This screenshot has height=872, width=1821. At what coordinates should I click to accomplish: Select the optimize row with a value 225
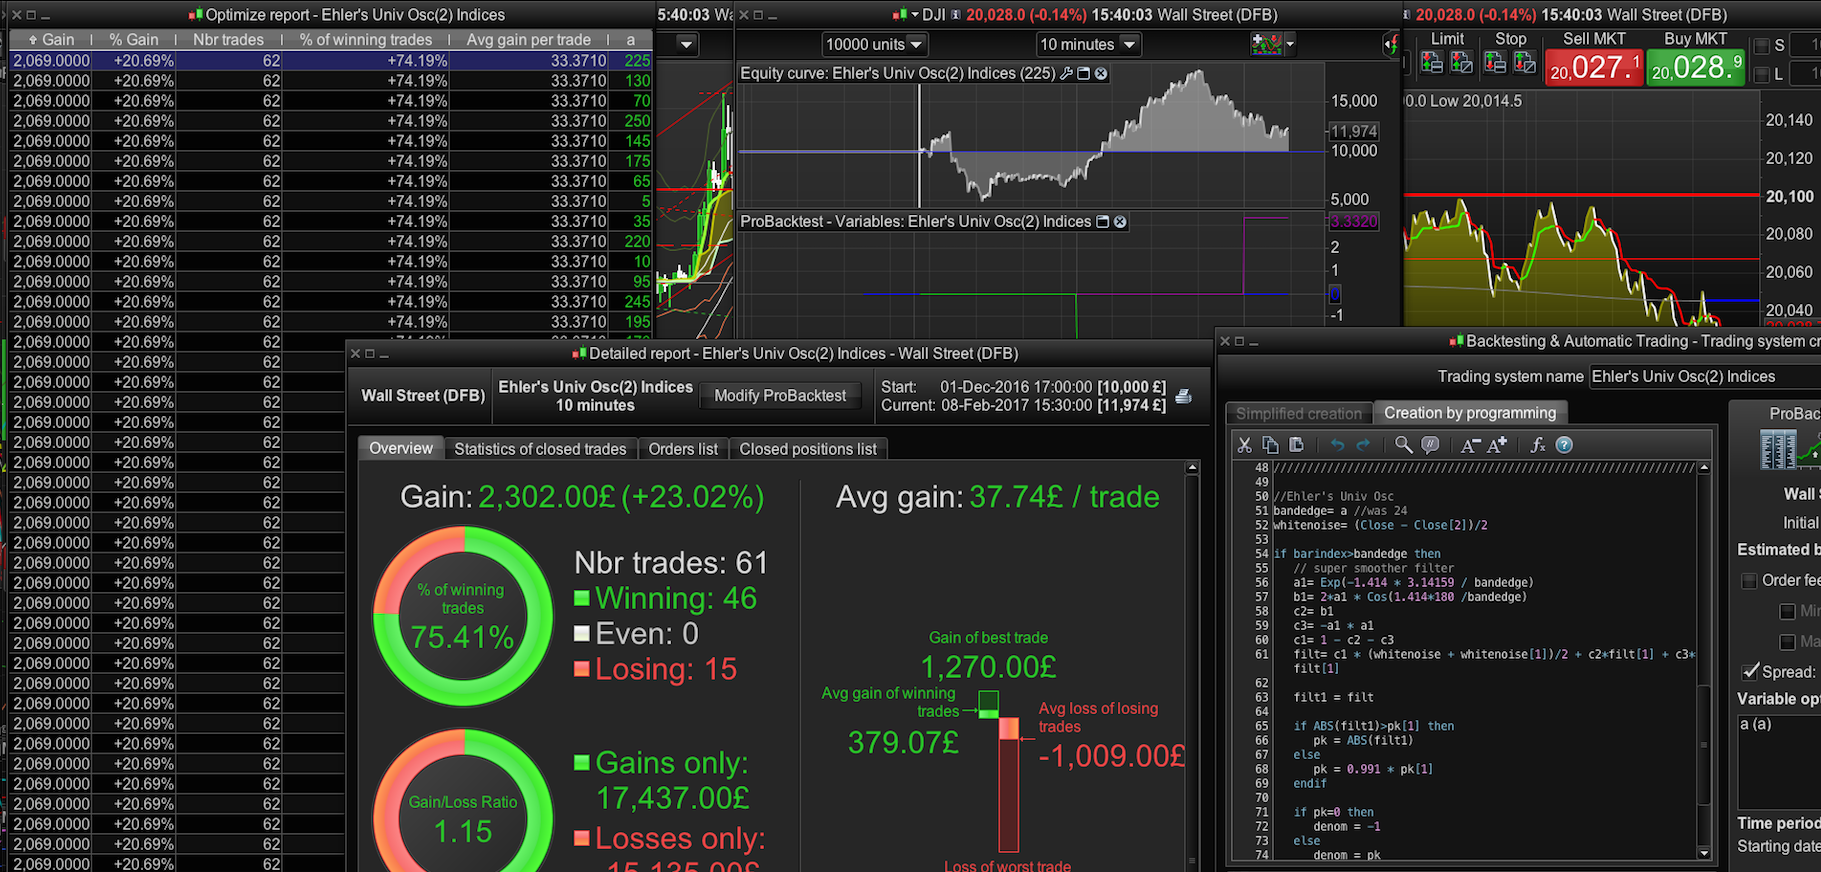pos(331,60)
